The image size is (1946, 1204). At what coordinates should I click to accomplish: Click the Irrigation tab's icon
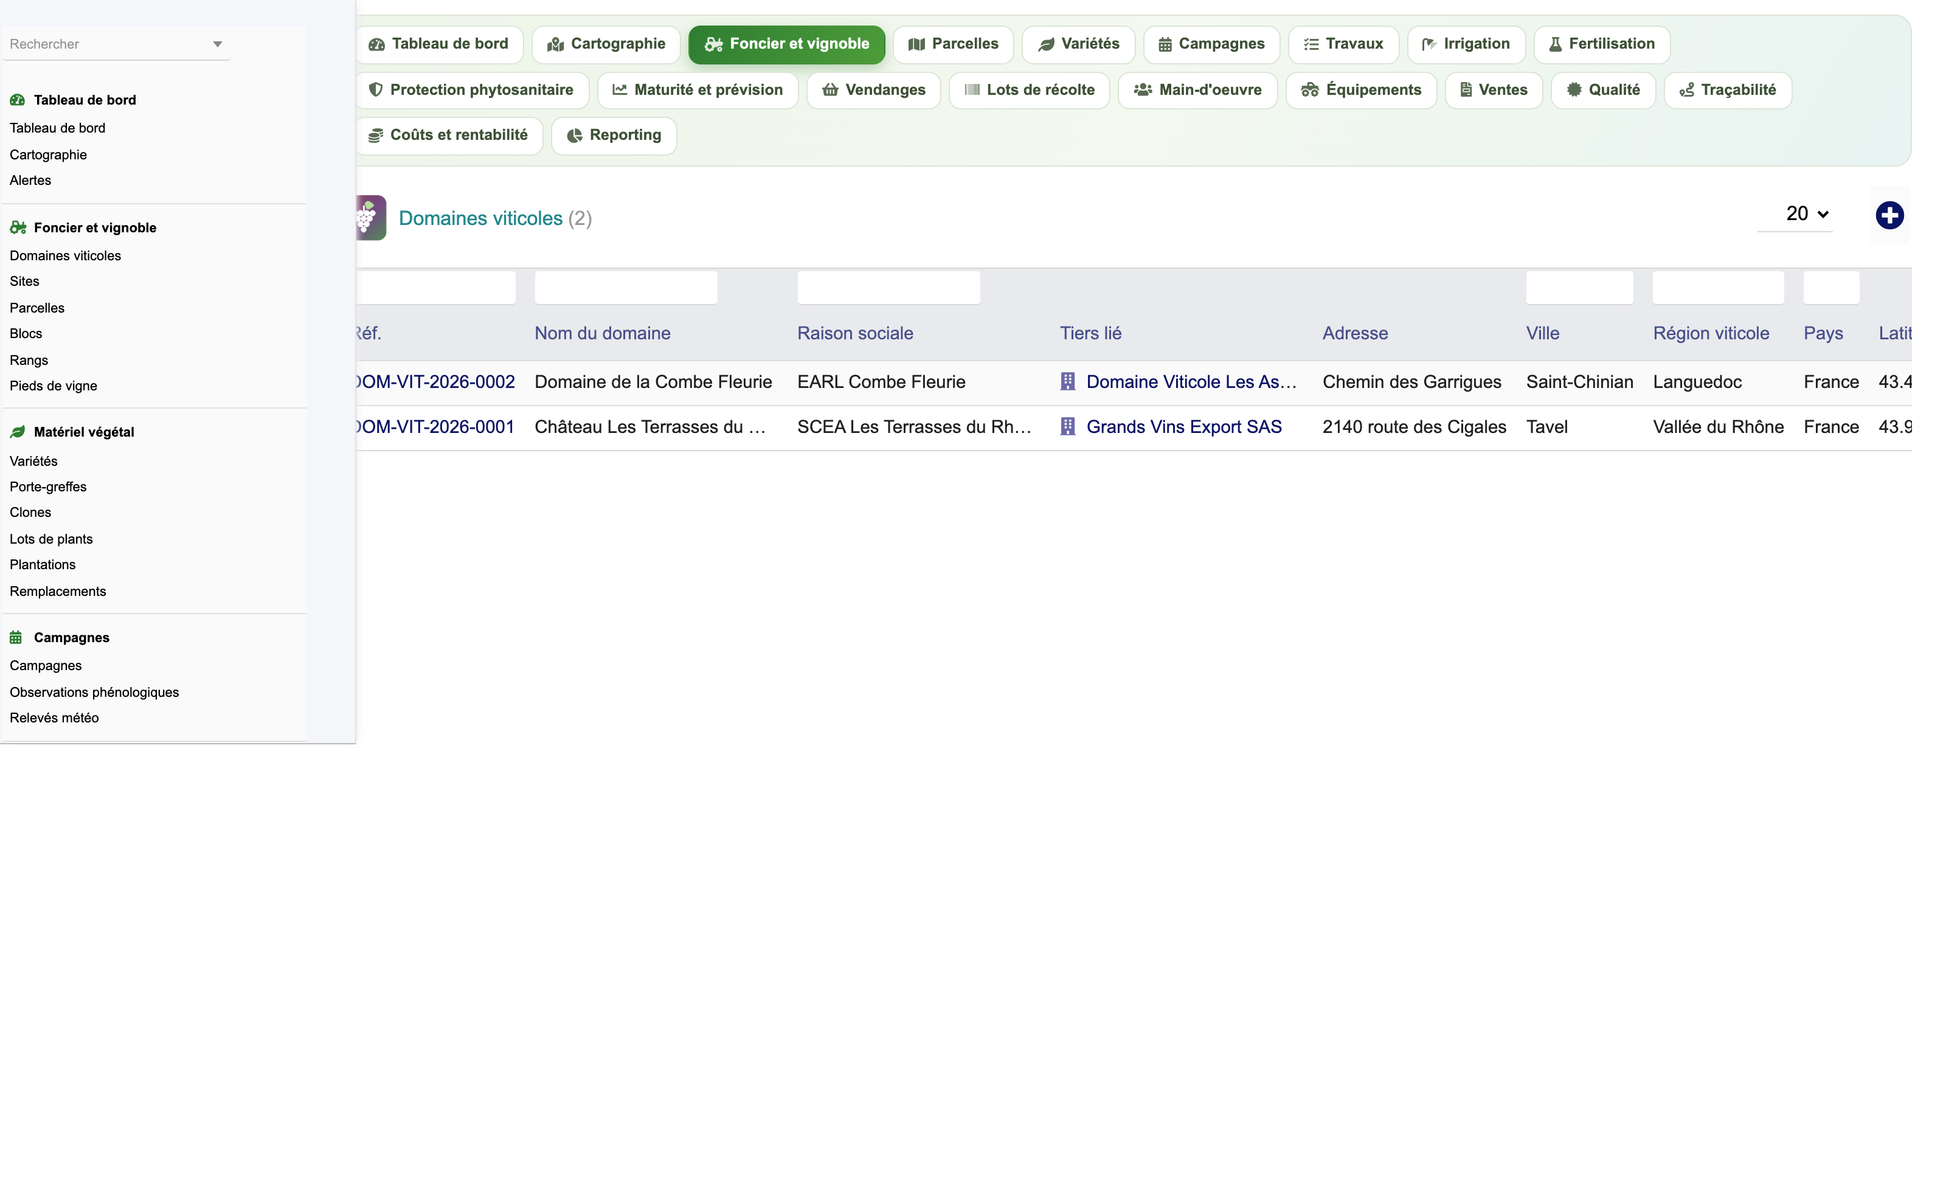[x=1429, y=44]
